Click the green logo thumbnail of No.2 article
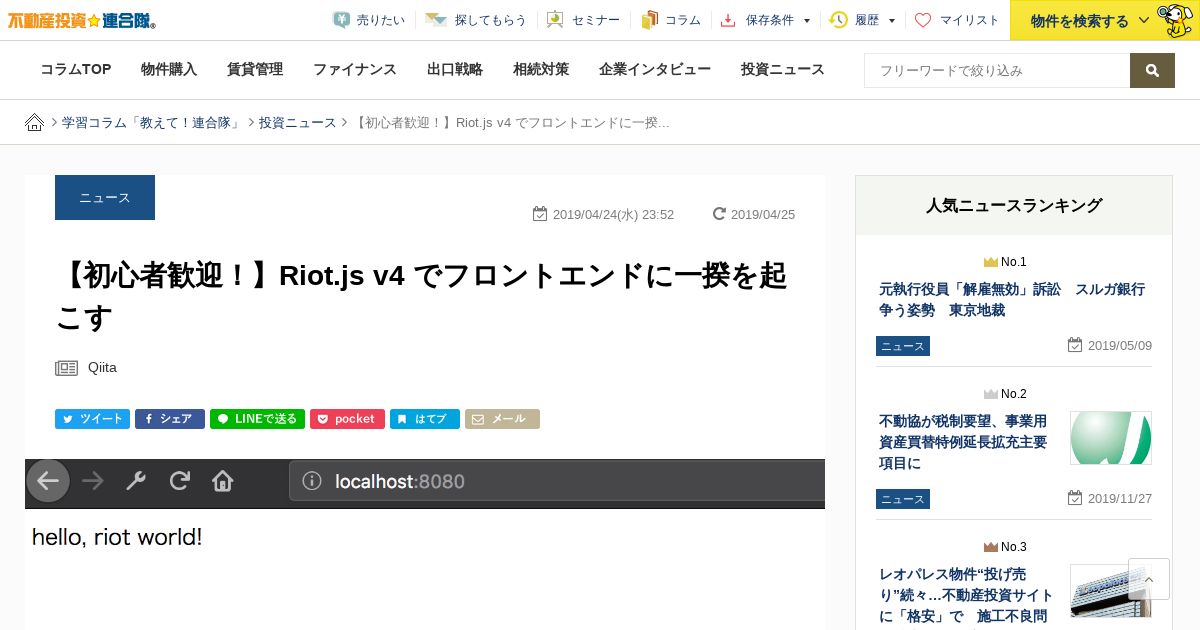 coord(1111,438)
